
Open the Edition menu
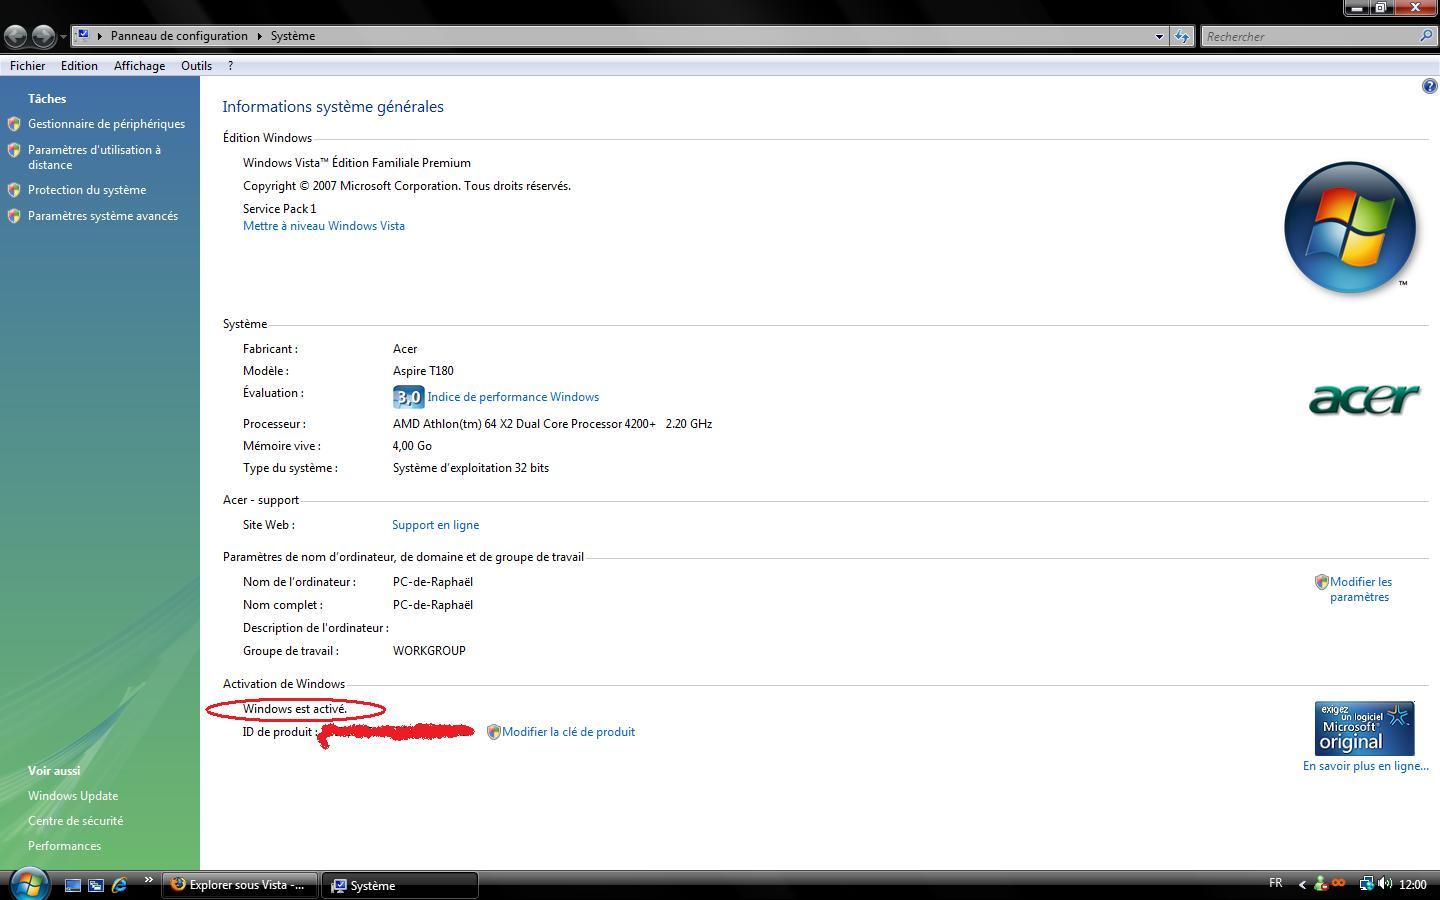click(x=79, y=66)
